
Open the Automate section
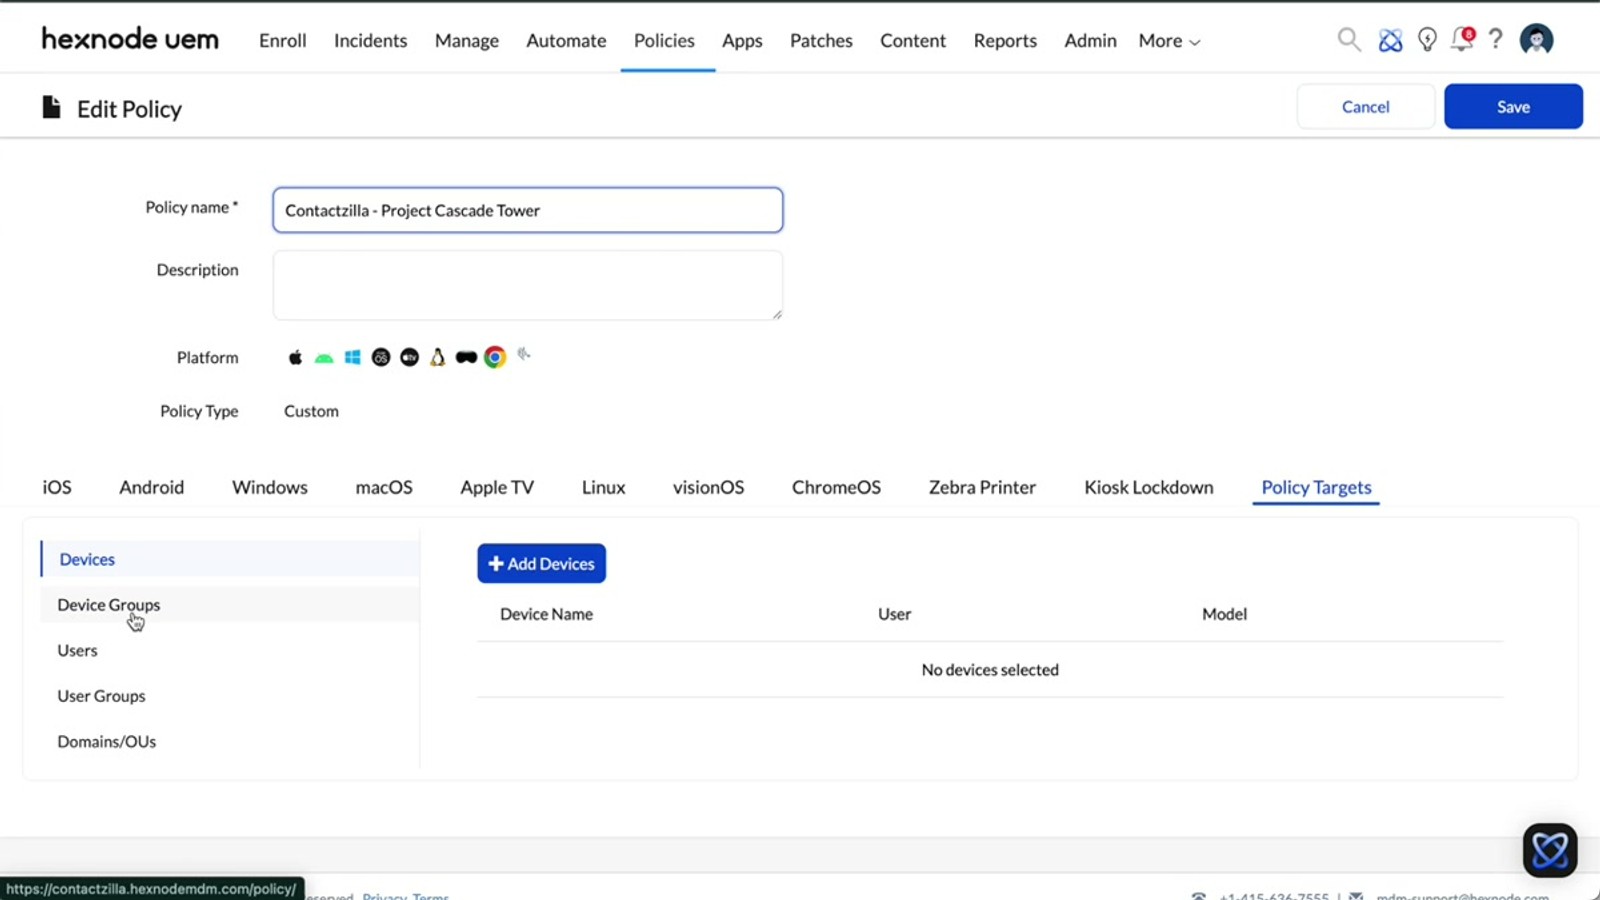[x=566, y=41]
